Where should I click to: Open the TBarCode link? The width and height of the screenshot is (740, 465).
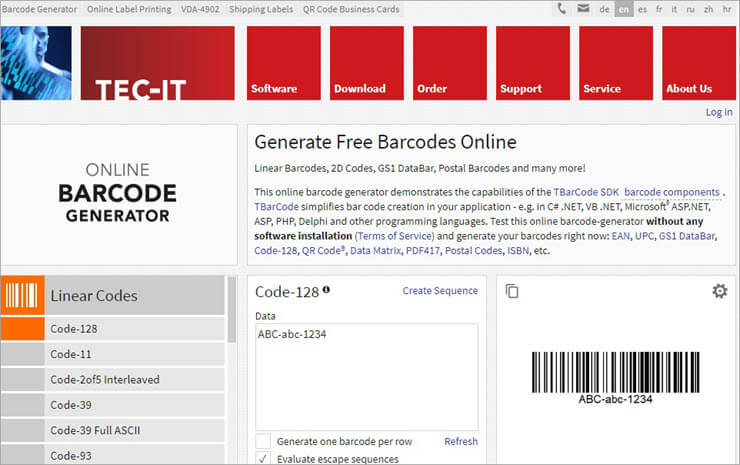pos(277,207)
